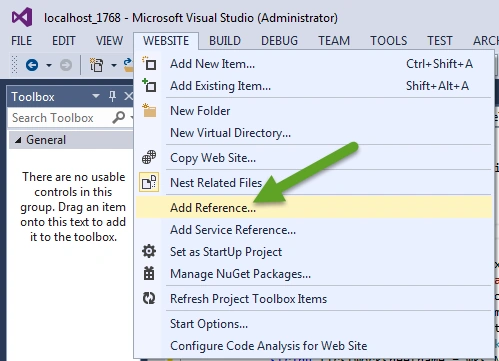Click the greyed-out navigate forward arrow
The image size is (499, 361).
pos(66,65)
